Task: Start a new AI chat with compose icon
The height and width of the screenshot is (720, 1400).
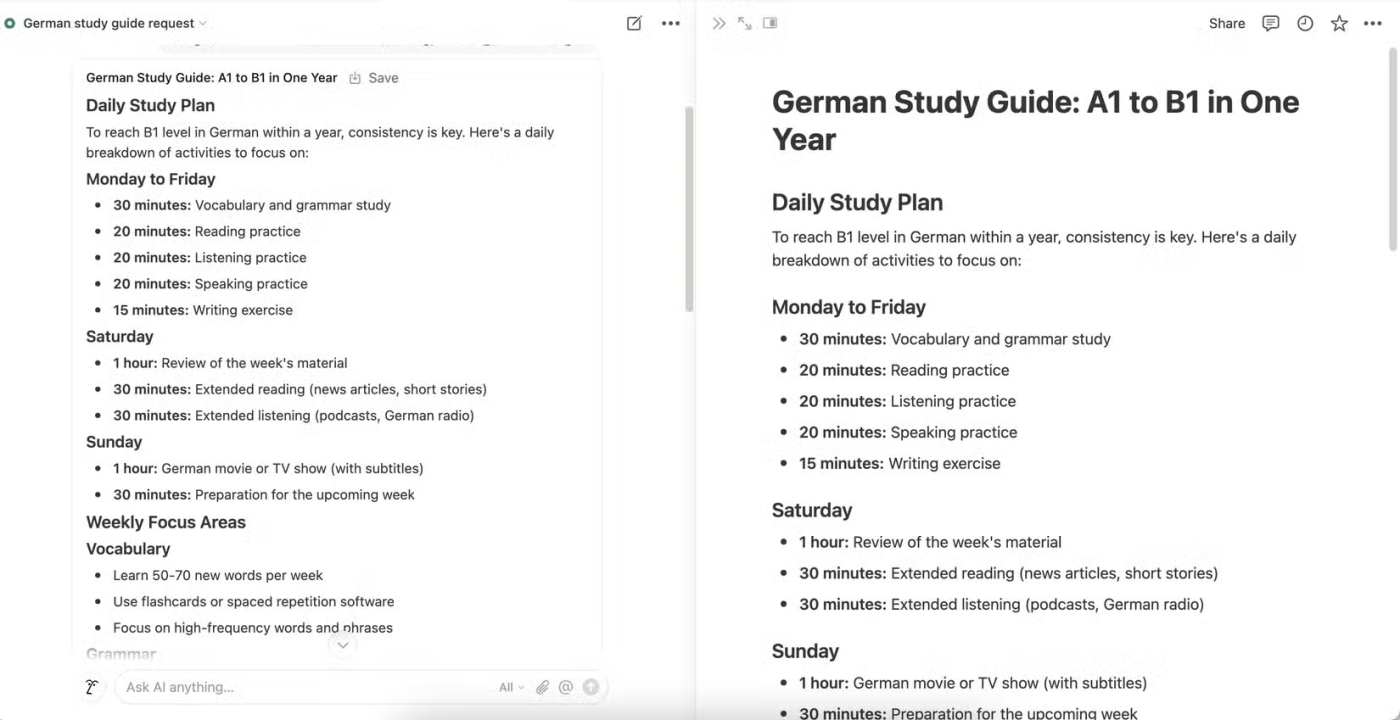Action: click(634, 23)
